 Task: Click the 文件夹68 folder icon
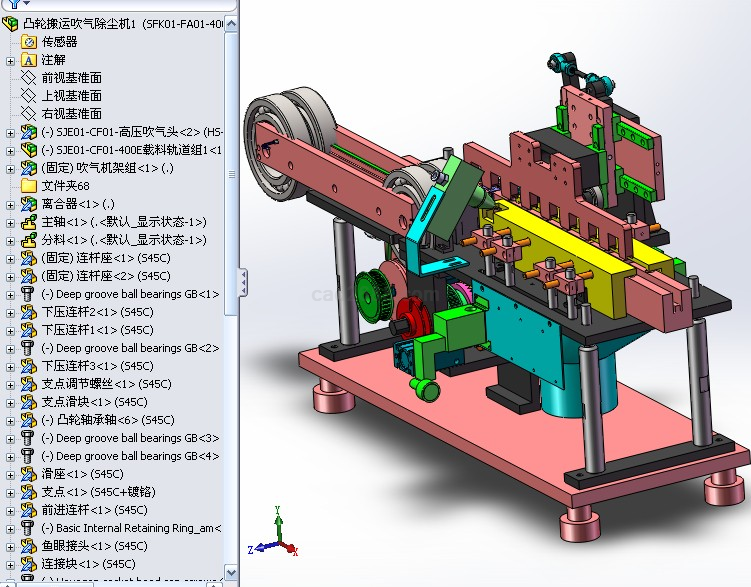pos(28,185)
